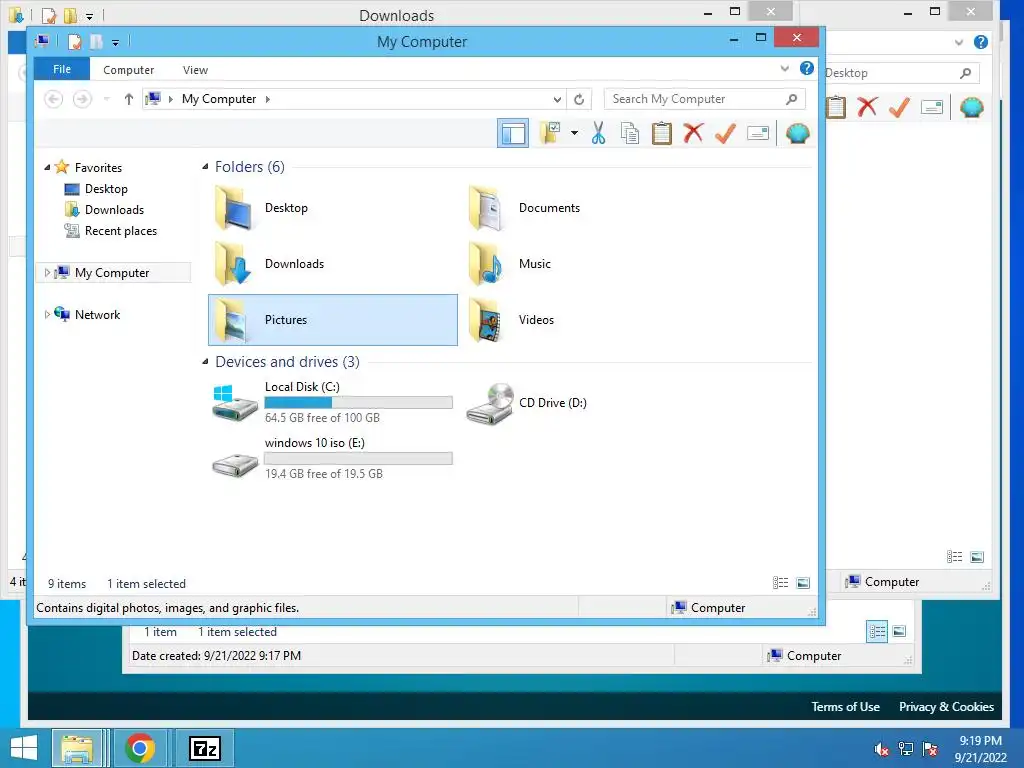Screen dimensions: 1024x768
Task: Click the red X Delete icon in Downloads window
Action: click(x=867, y=107)
